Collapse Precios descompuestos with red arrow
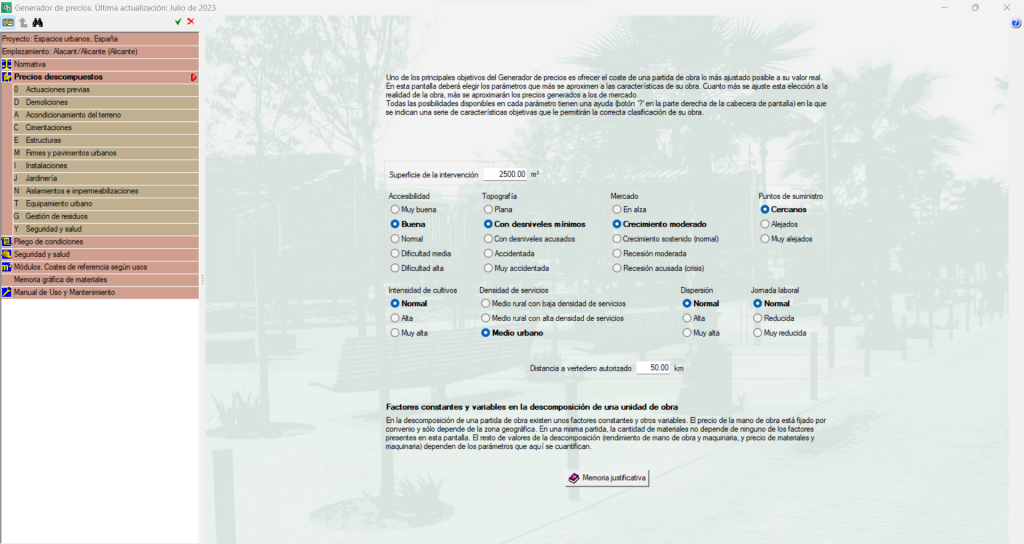 (193, 77)
